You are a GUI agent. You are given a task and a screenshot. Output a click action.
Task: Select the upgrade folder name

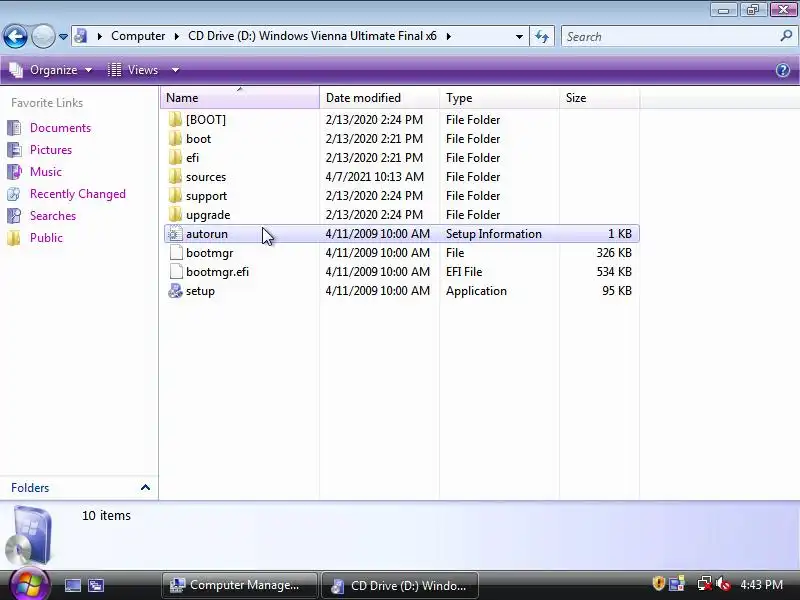(208, 215)
